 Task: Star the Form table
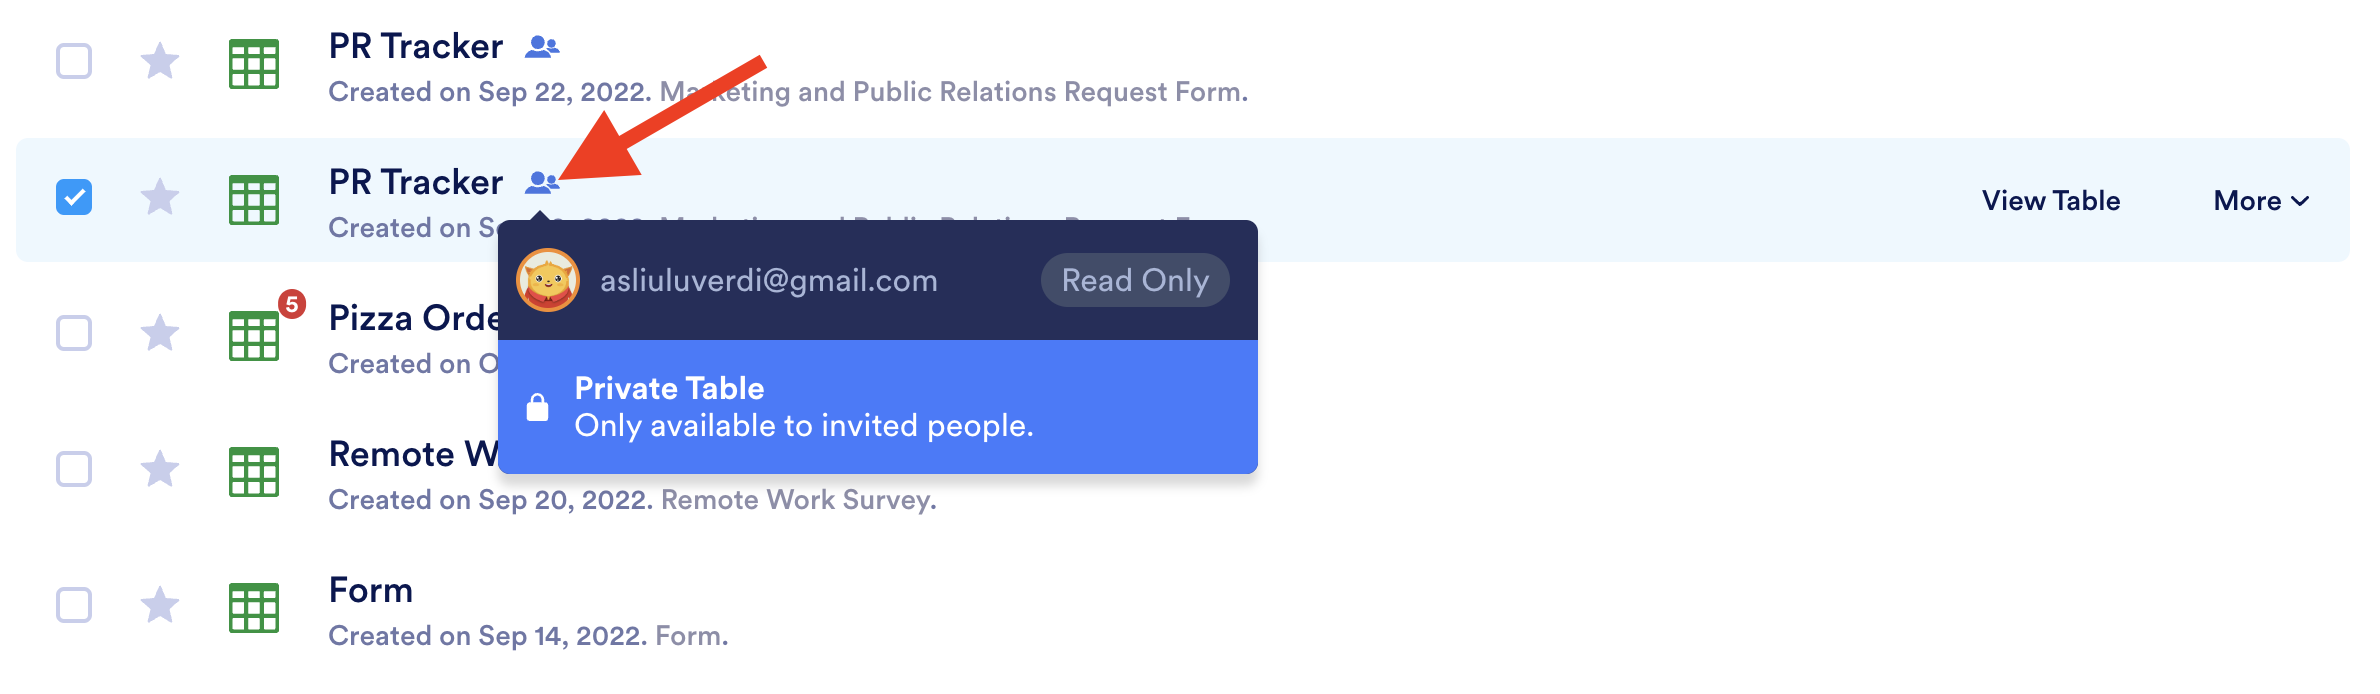coord(160,605)
